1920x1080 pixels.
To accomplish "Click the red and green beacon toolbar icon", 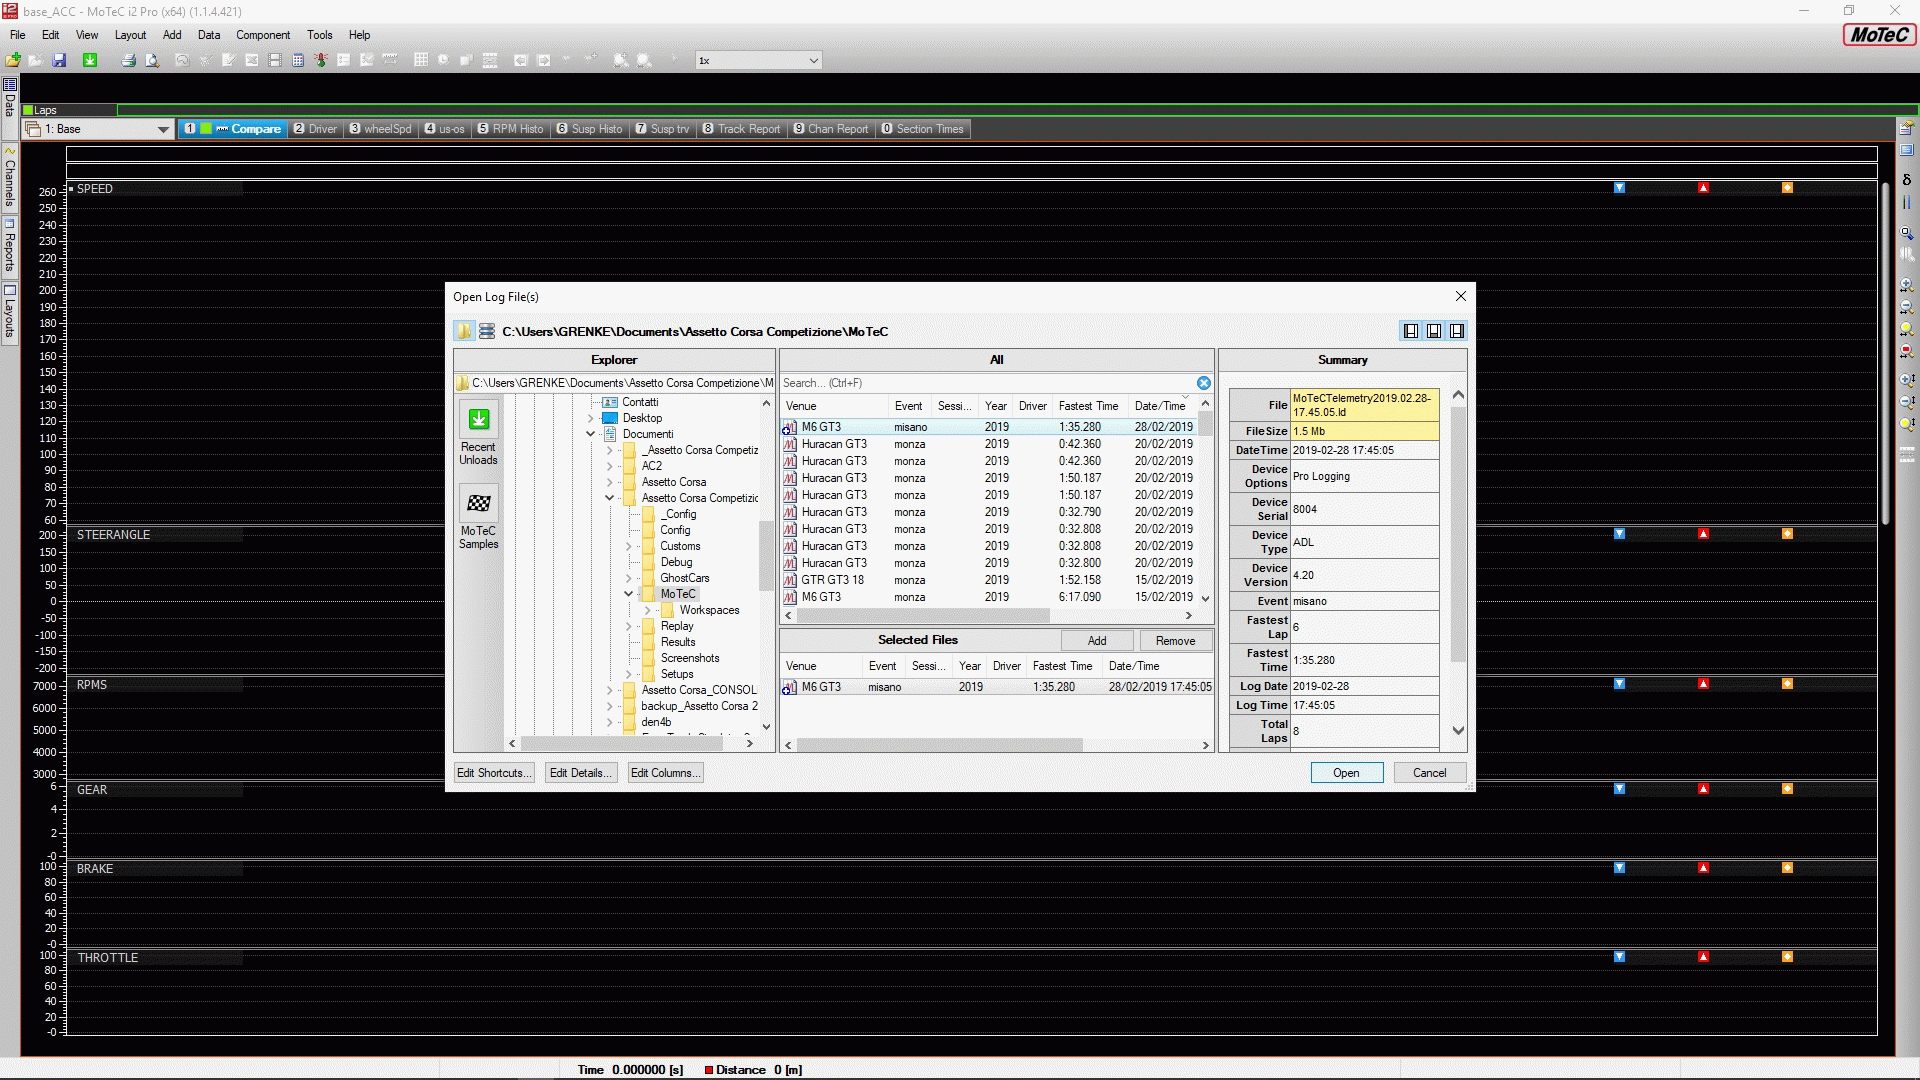I will pos(321,61).
